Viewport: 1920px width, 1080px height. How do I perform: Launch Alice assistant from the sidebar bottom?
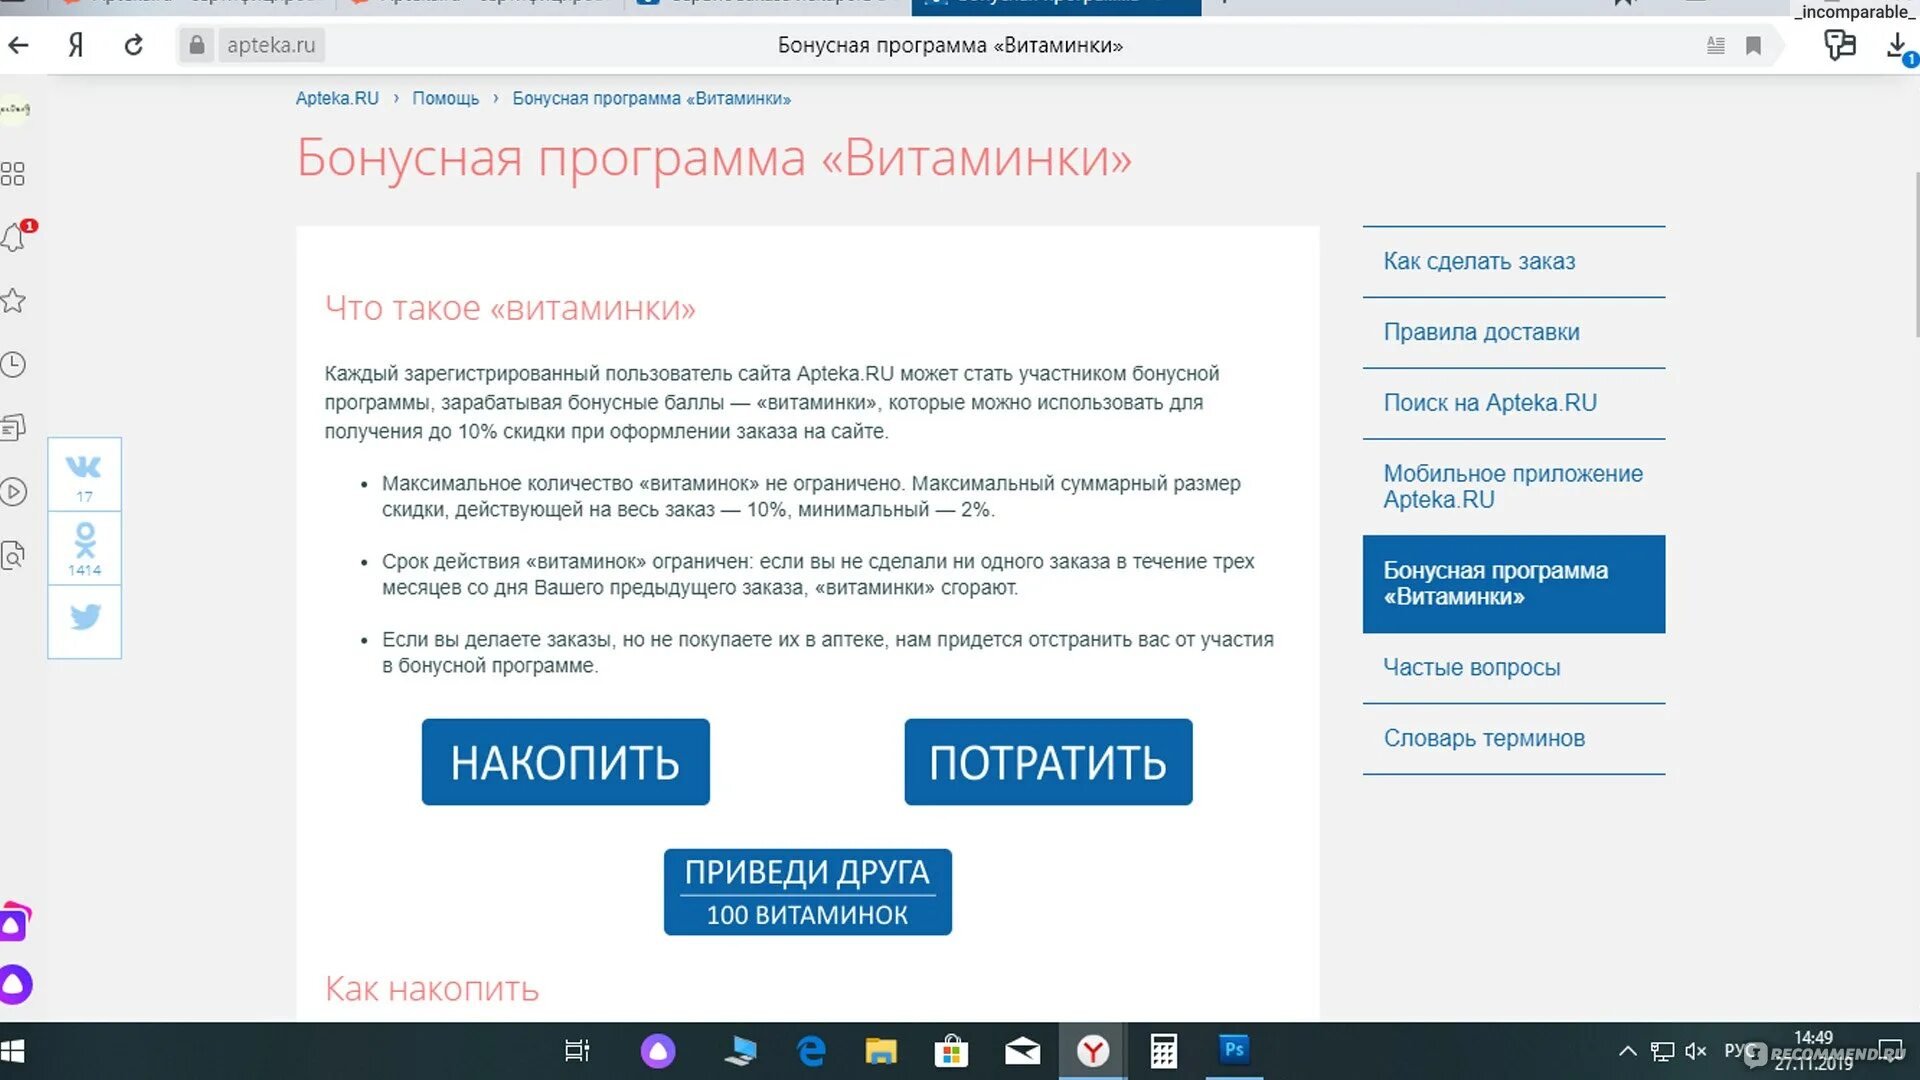coord(15,984)
